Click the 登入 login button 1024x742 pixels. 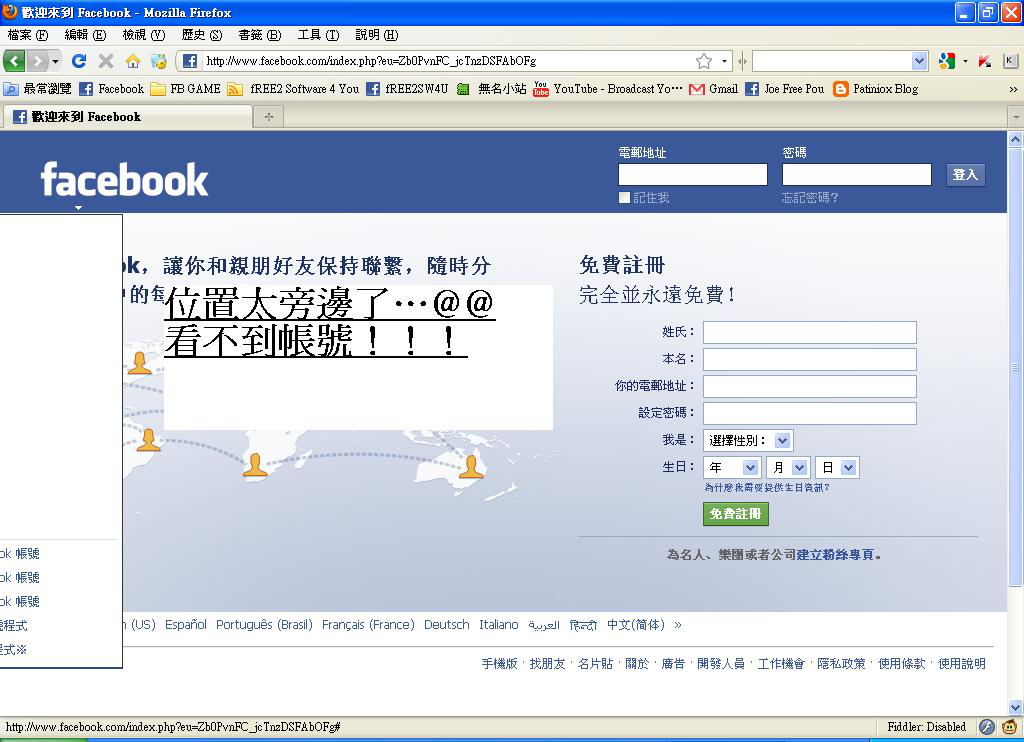[x=965, y=174]
